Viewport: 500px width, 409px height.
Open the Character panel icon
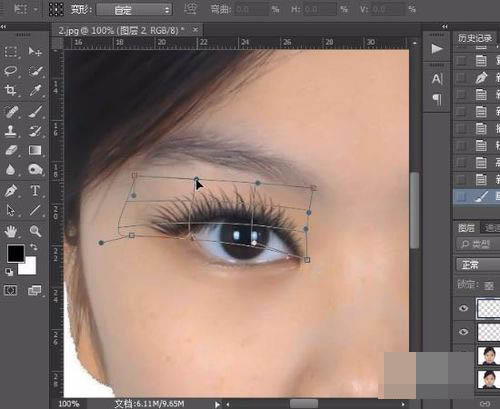pos(437,79)
